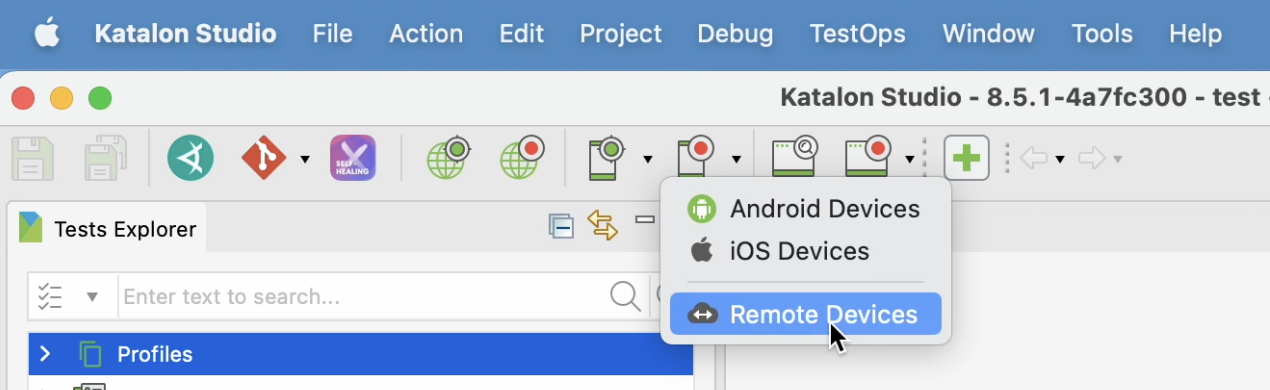Open the Help menu
The width and height of the screenshot is (1270, 390).
(1195, 33)
